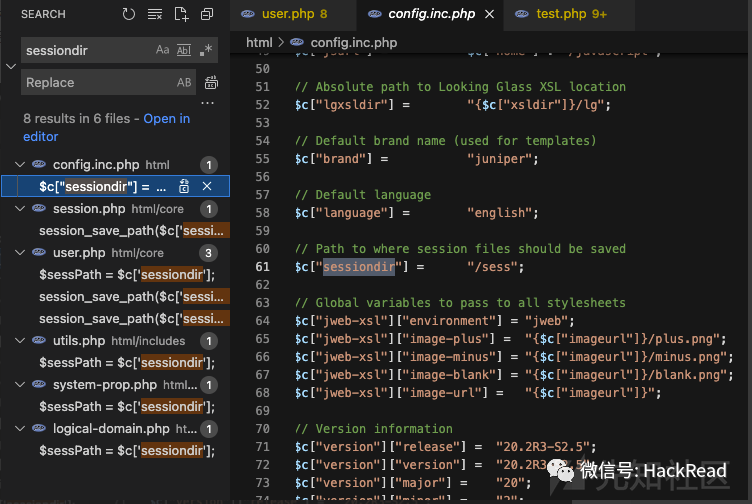Viewport: 752px width, 504px height.
Task: Clear search results using list icon
Action: [x=154, y=14]
